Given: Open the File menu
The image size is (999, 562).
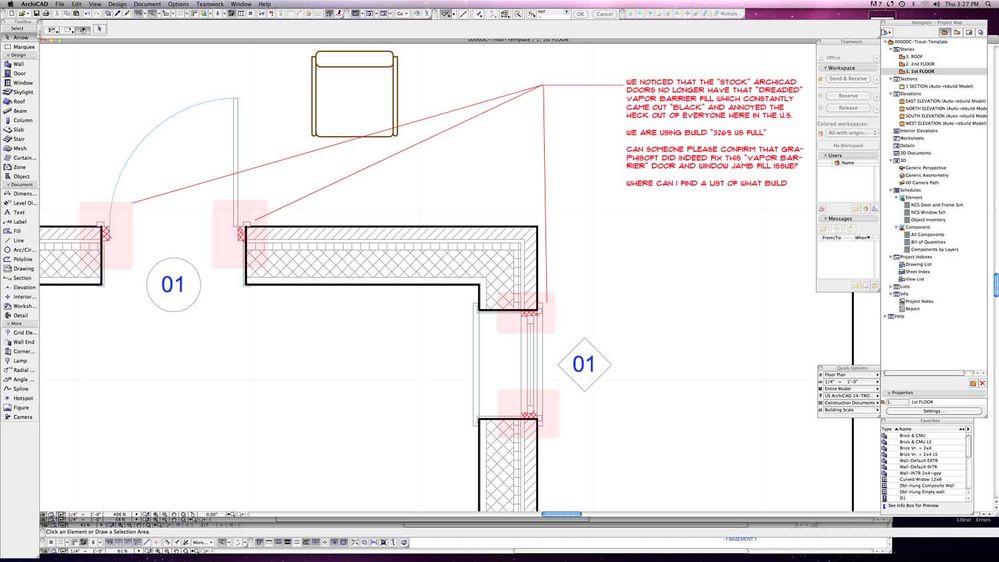Looking at the screenshot, I should [59, 4].
